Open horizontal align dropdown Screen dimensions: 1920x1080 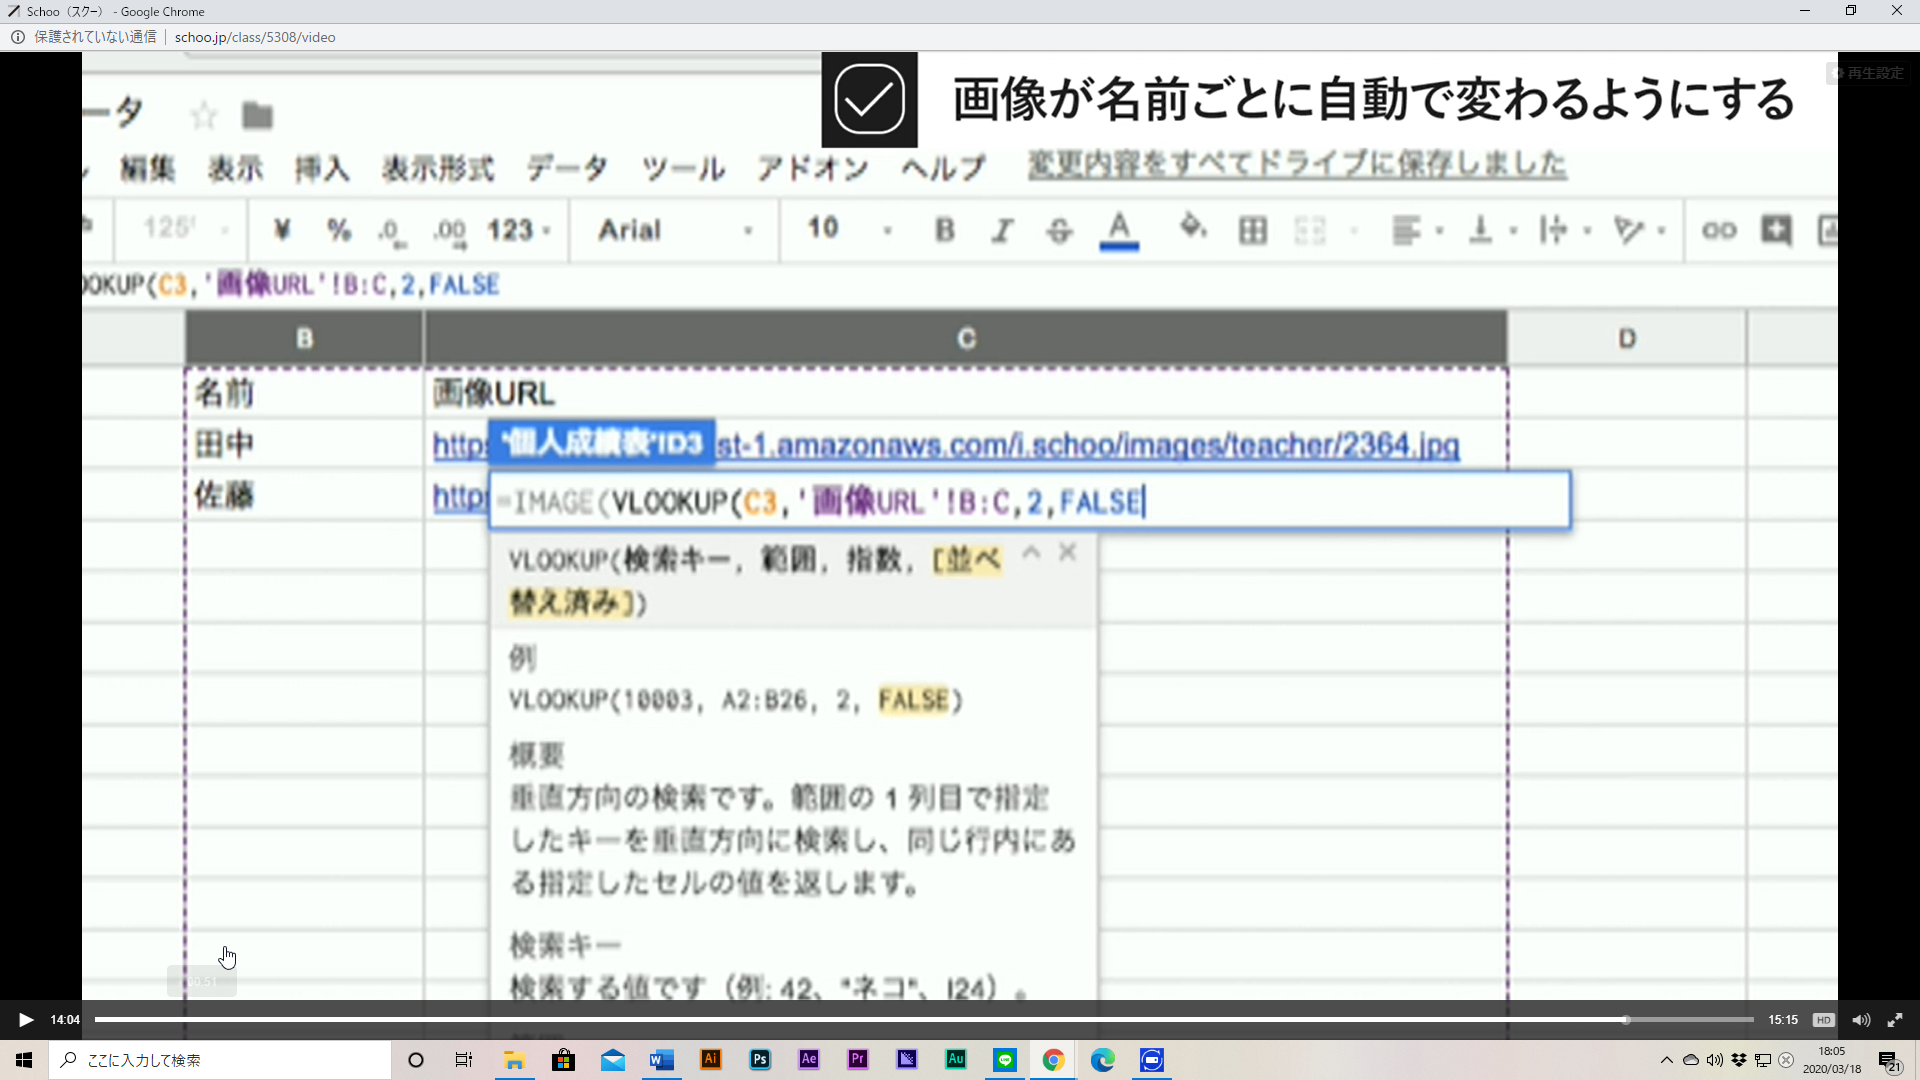click(1417, 231)
